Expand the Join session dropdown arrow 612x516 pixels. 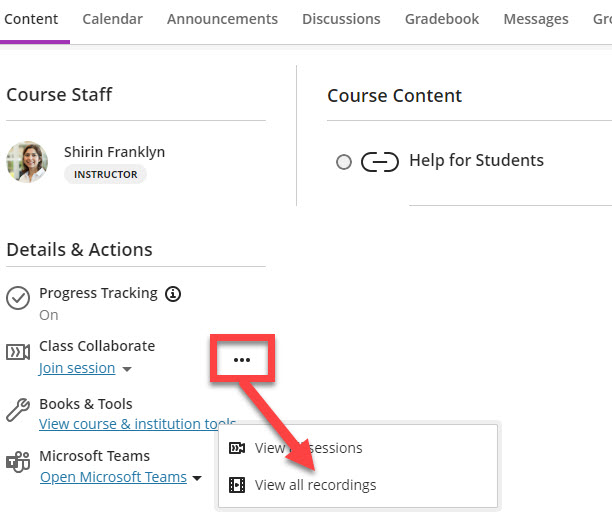tap(126, 369)
